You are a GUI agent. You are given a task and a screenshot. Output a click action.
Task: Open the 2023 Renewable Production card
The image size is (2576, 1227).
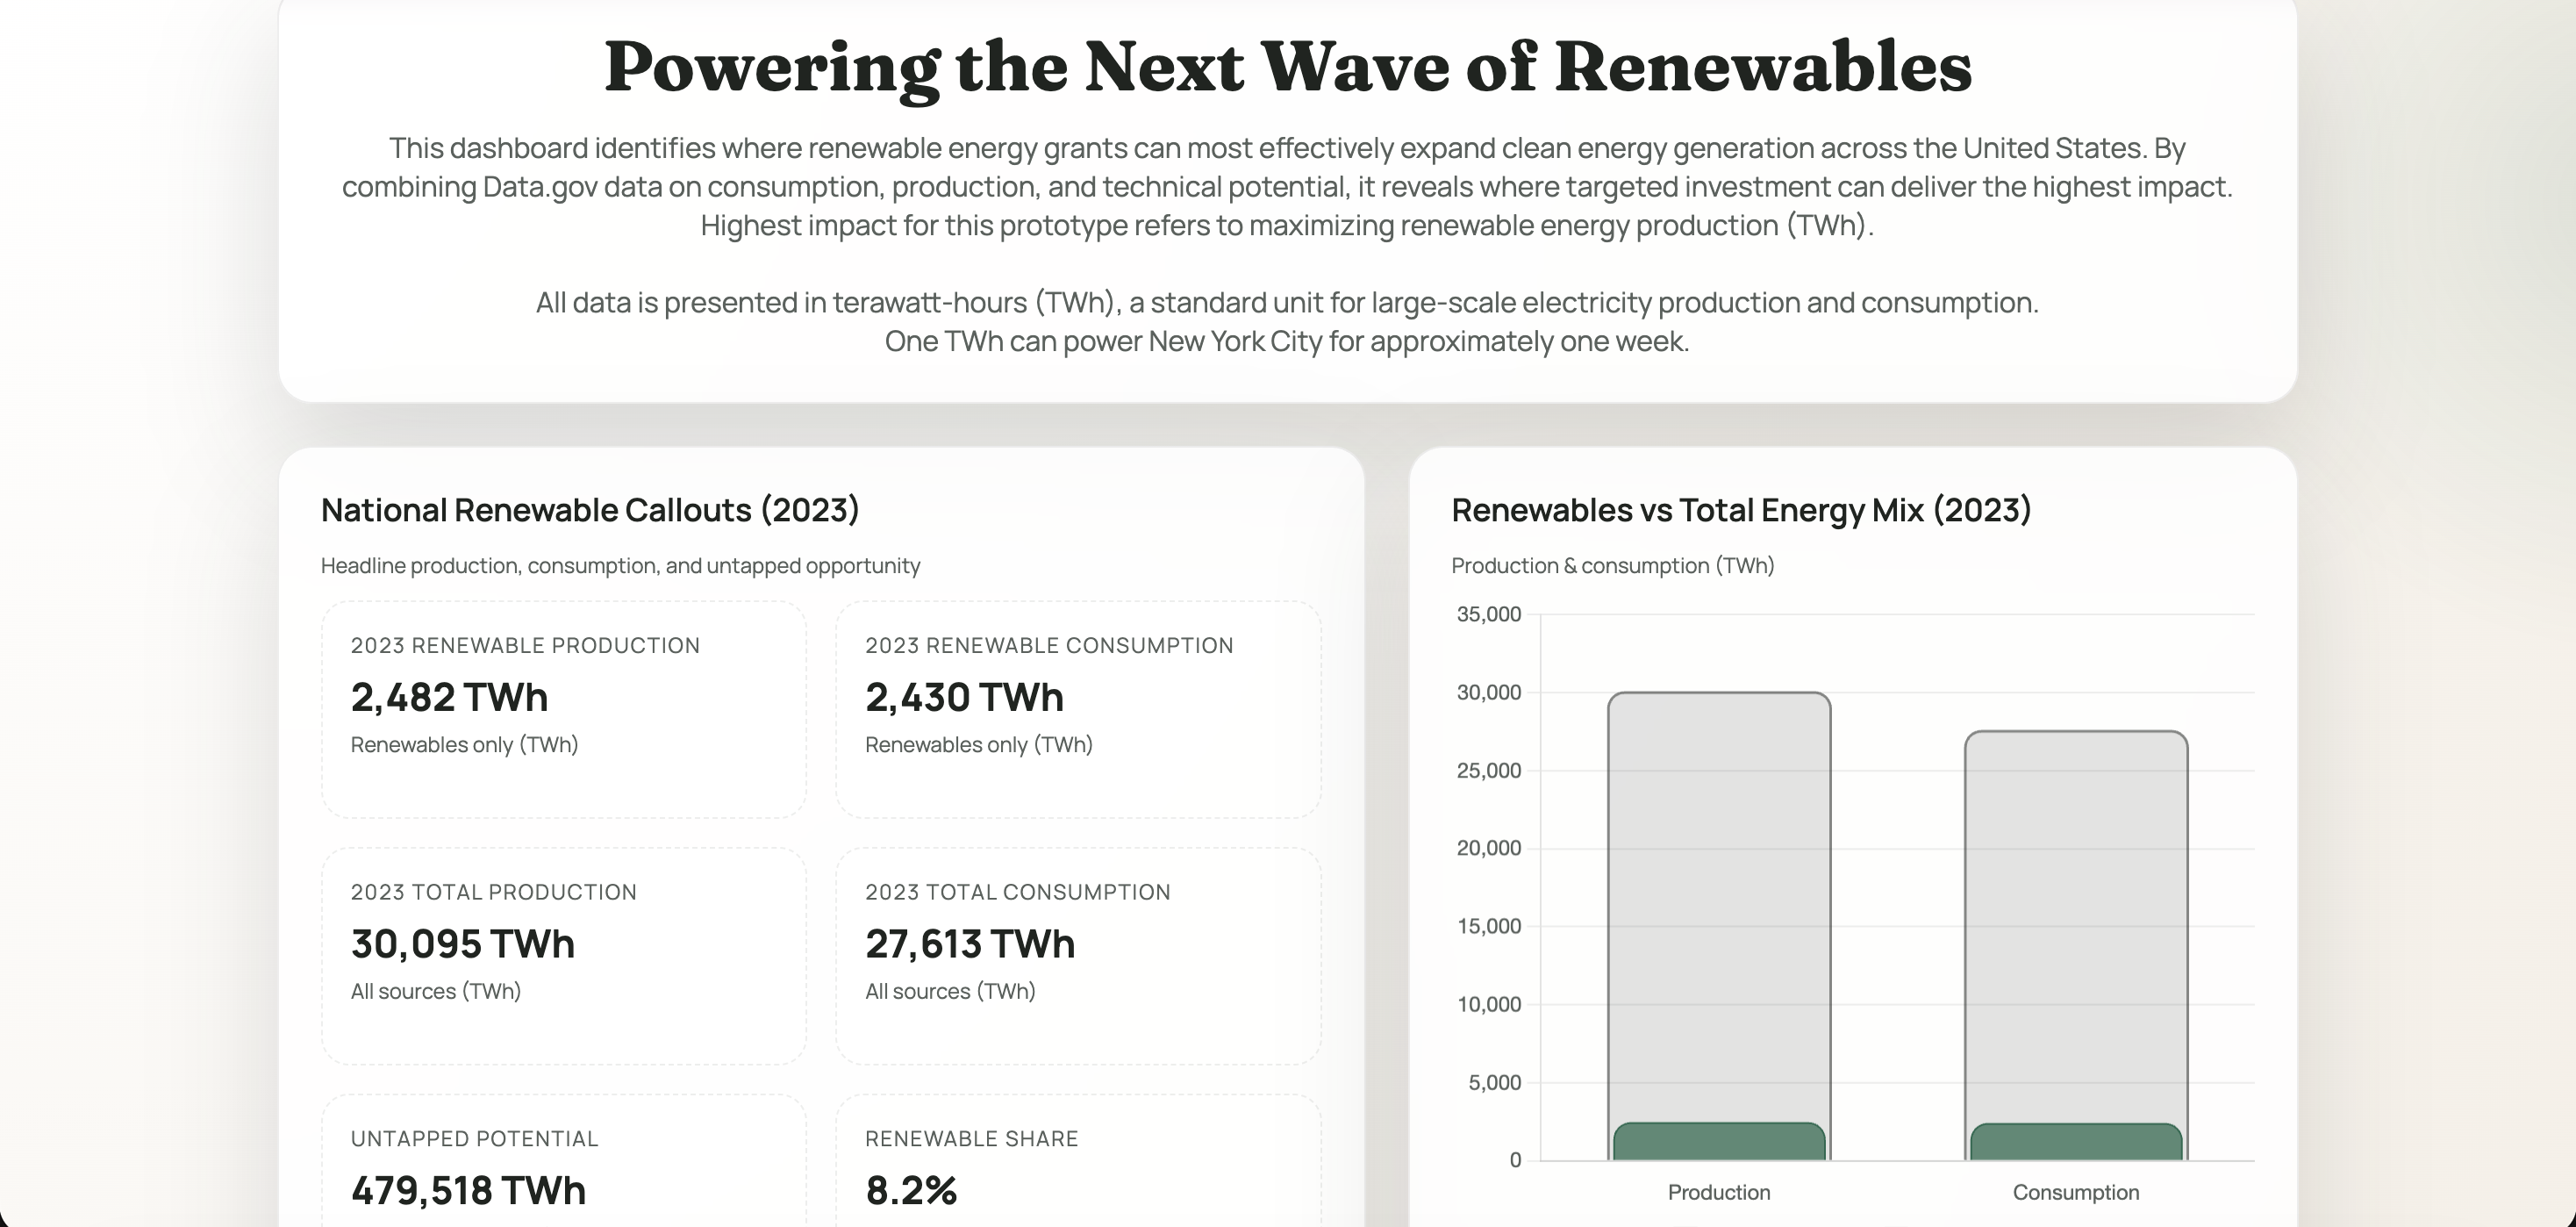[564, 710]
